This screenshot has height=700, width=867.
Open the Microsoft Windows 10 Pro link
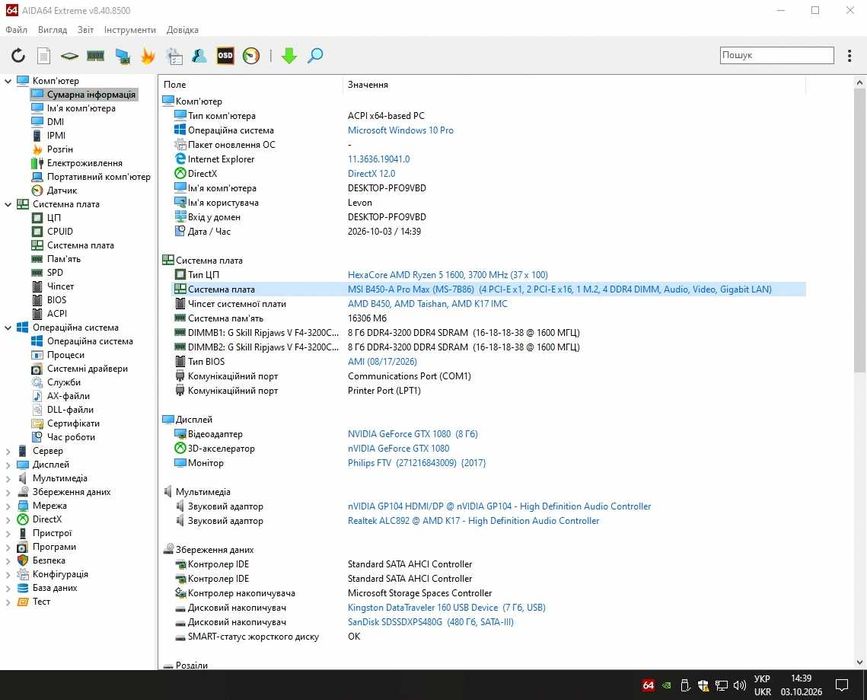(x=400, y=130)
